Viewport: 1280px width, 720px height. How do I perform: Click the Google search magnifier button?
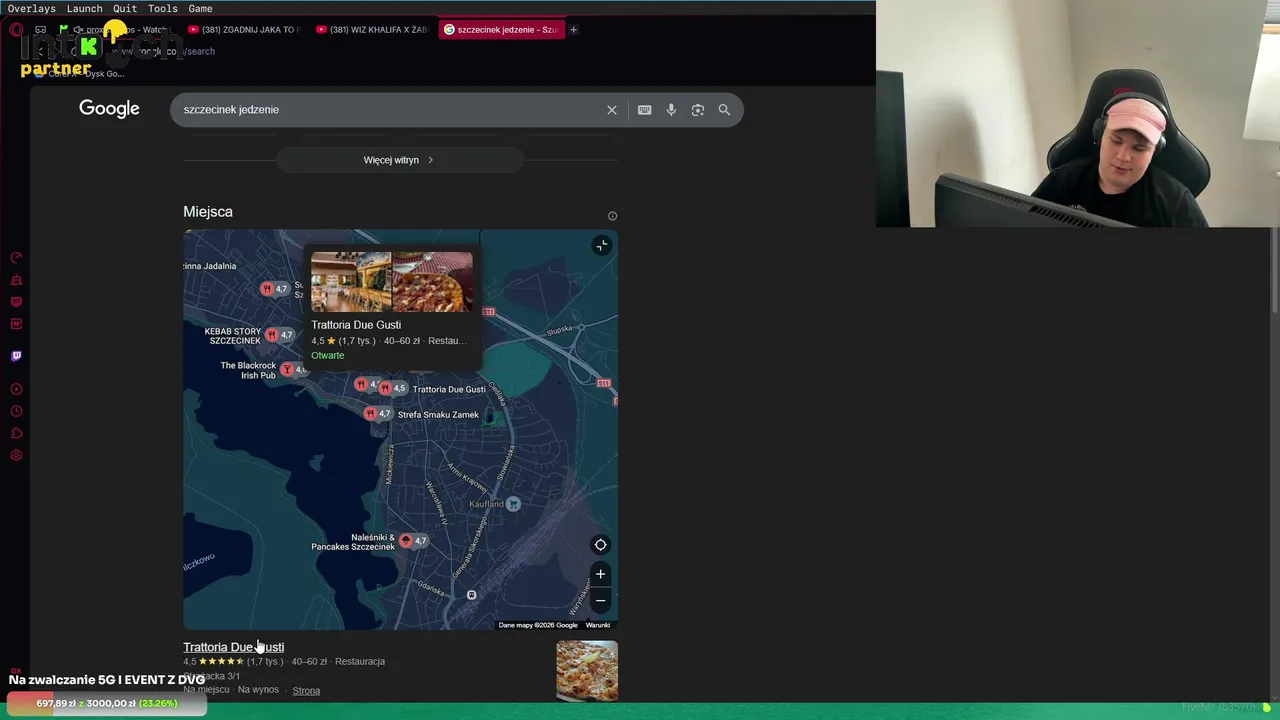(724, 110)
